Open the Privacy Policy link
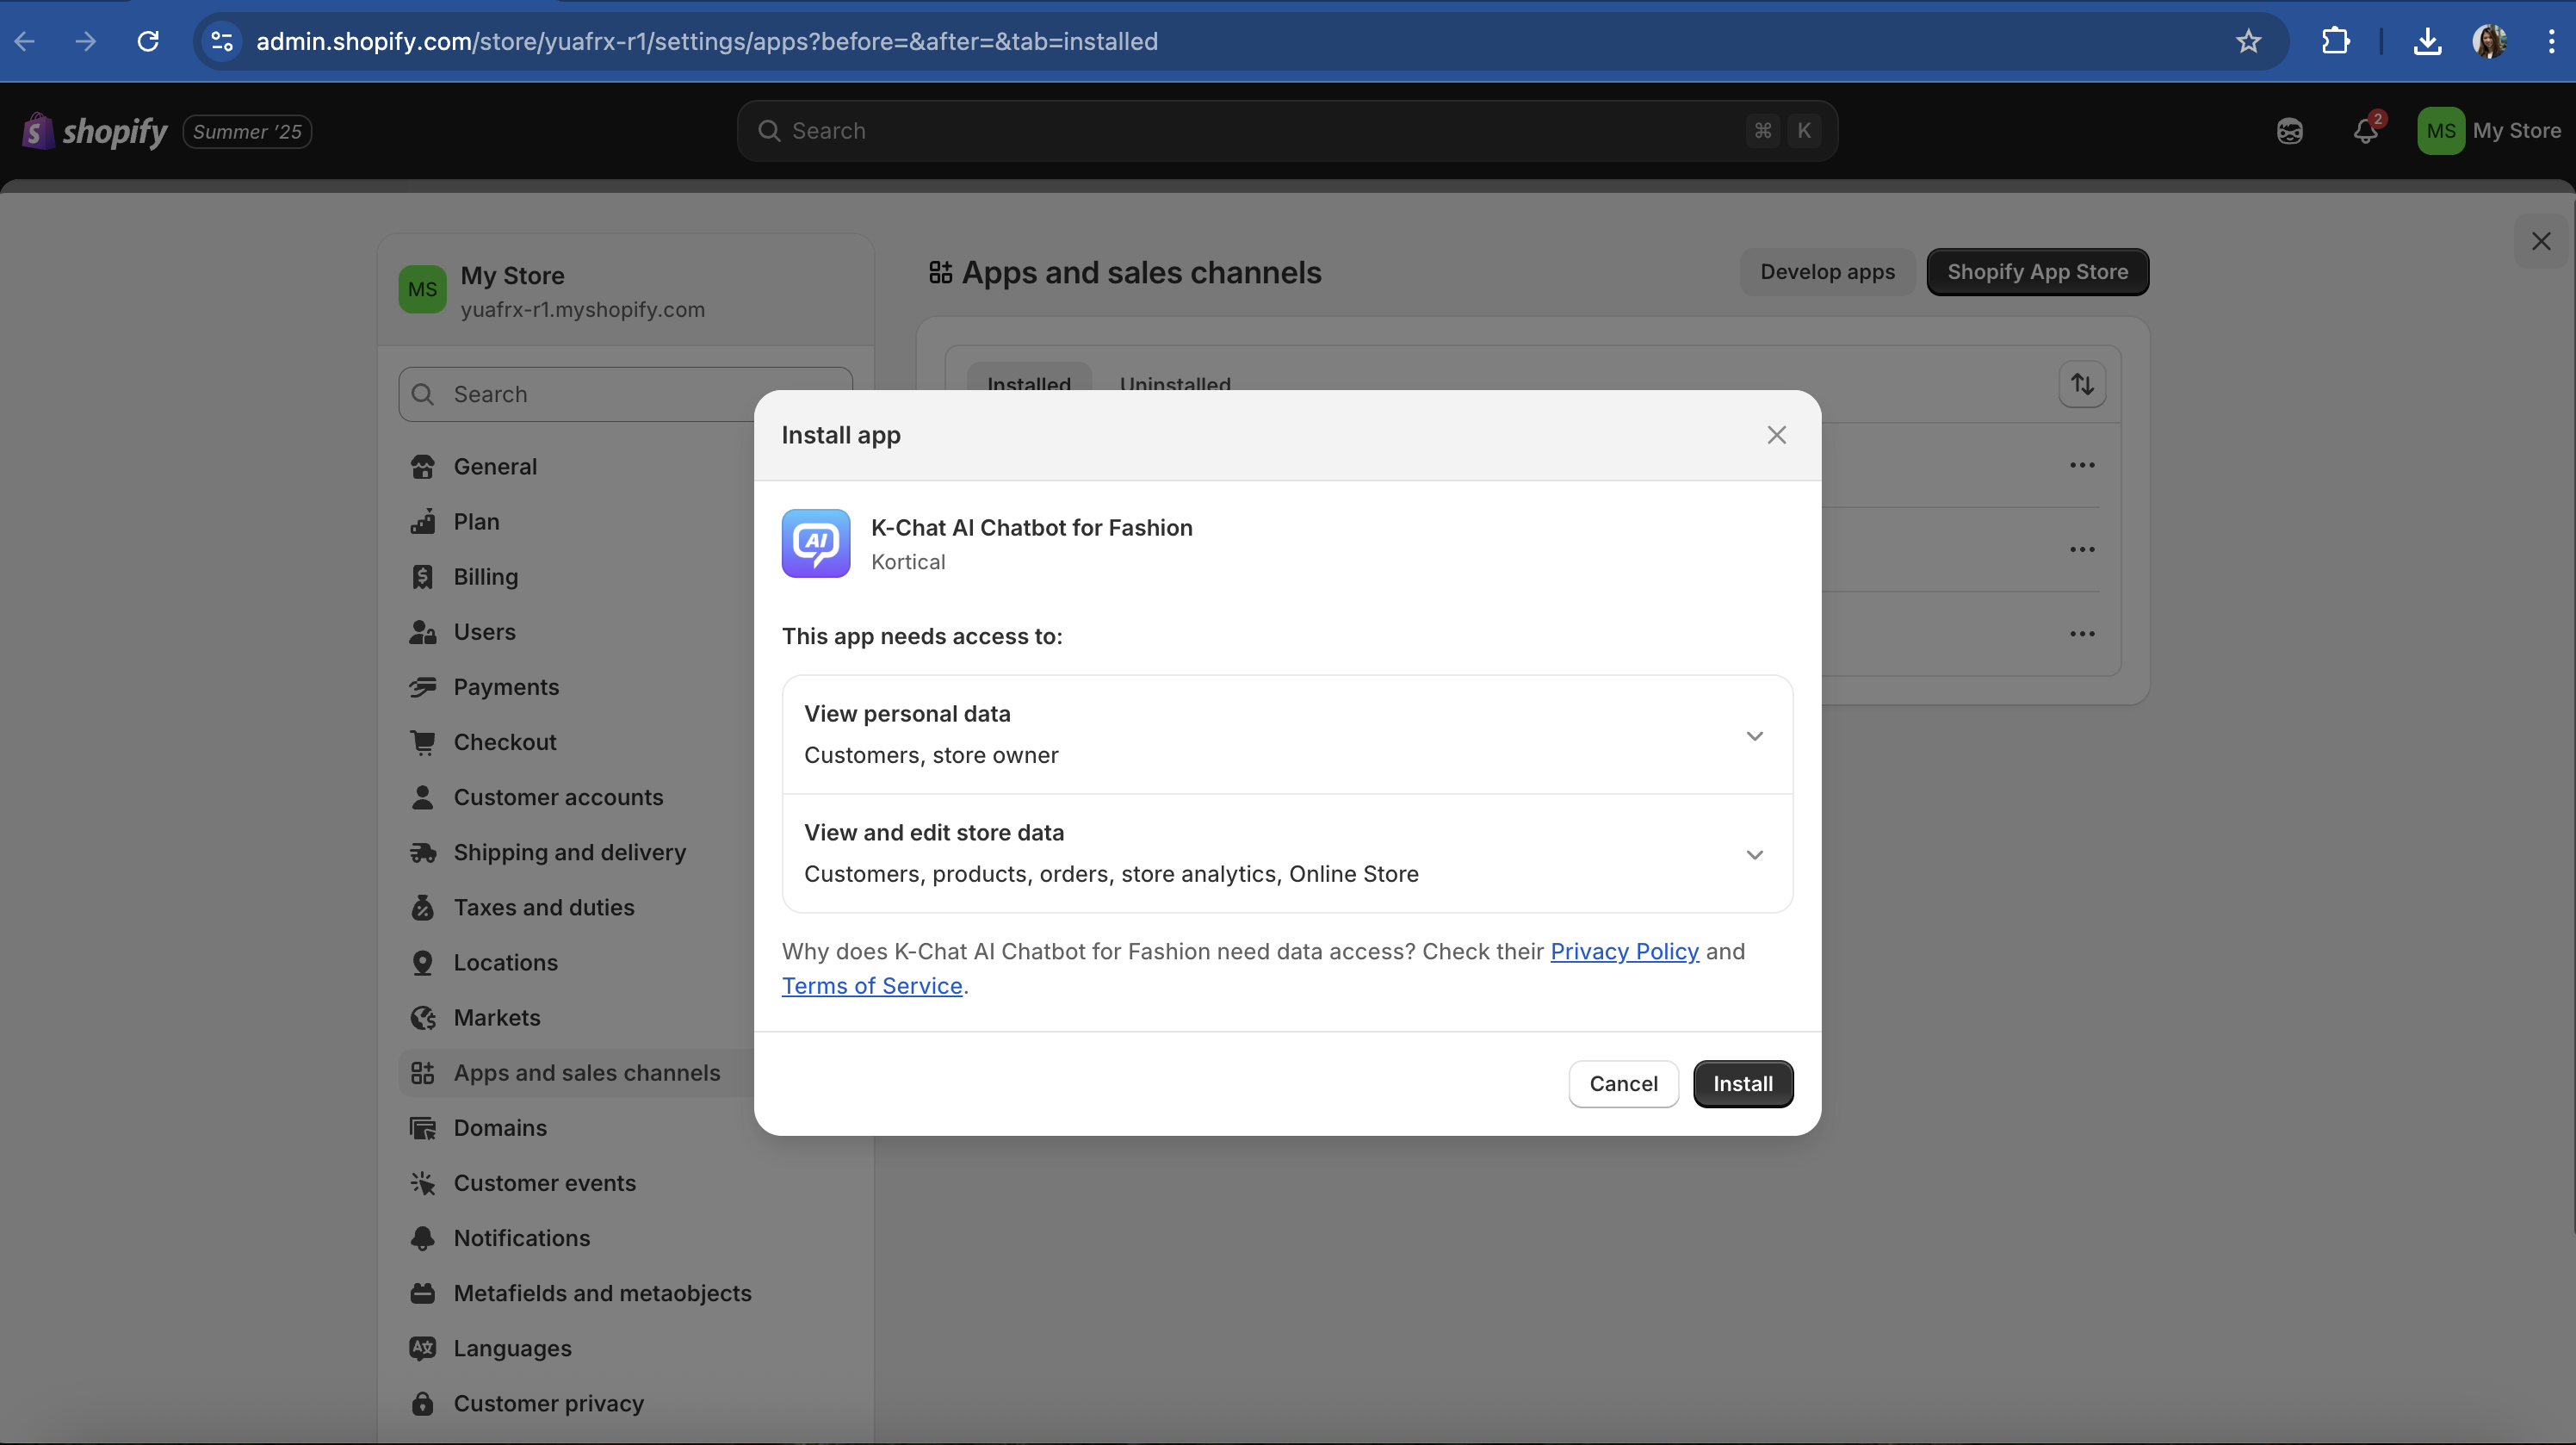2576x1445 pixels. (x=1623, y=951)
